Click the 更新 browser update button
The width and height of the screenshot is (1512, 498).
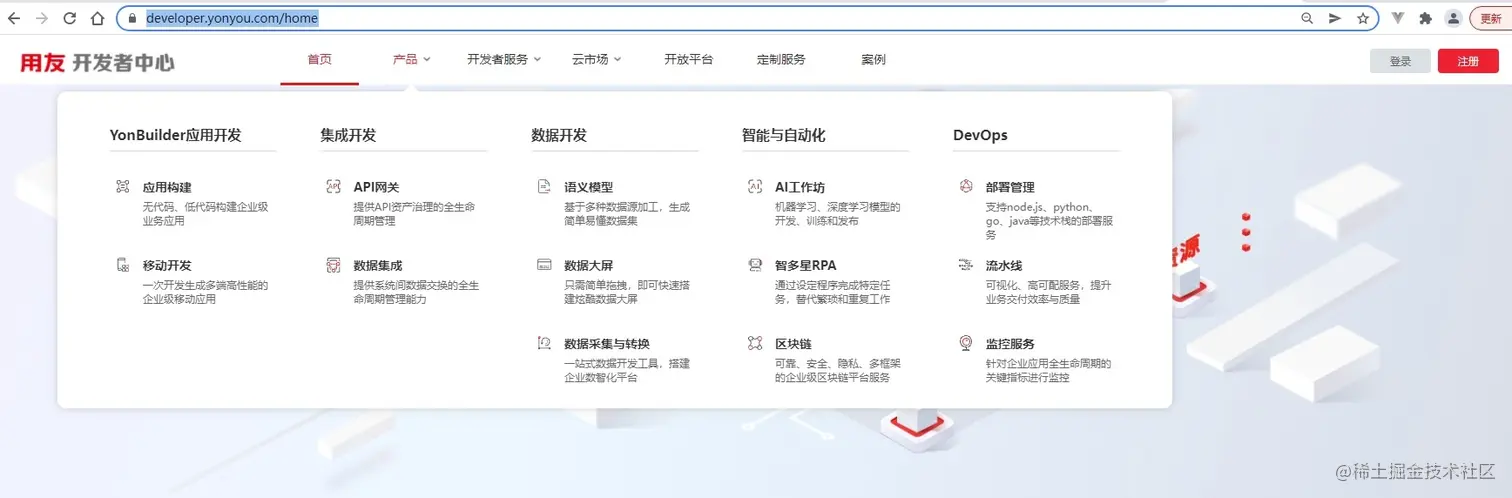[x=1490, y=18]
